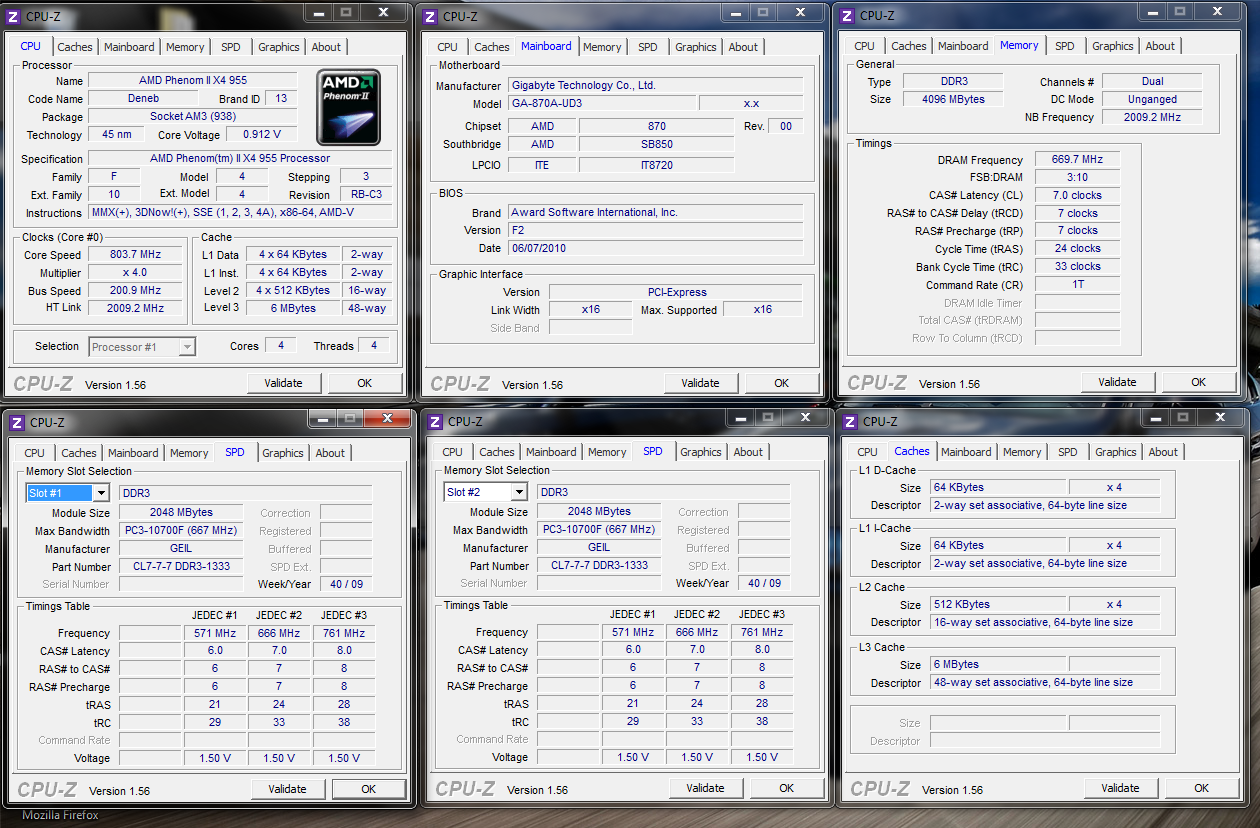Image resolution: width=1260 pixels, height=828 pixels.
Task: Open the Graphics tab in the Mainboard info window
Action: (696, 47)
